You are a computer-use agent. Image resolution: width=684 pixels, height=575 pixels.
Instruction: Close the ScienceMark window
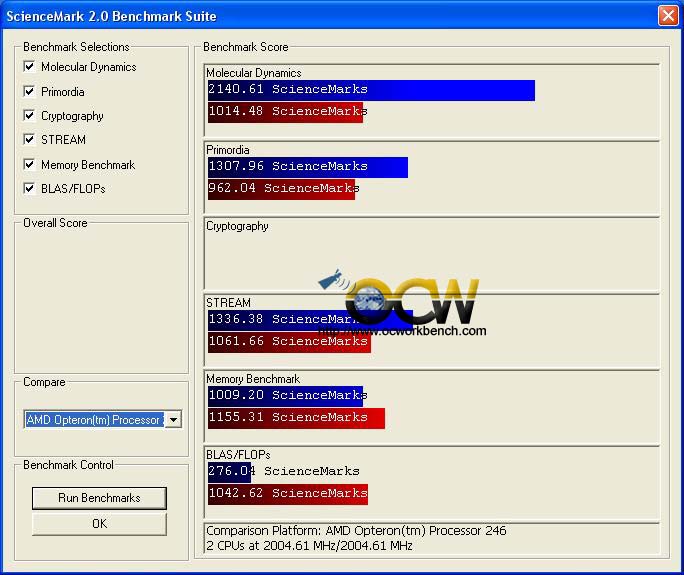point(668,16)
